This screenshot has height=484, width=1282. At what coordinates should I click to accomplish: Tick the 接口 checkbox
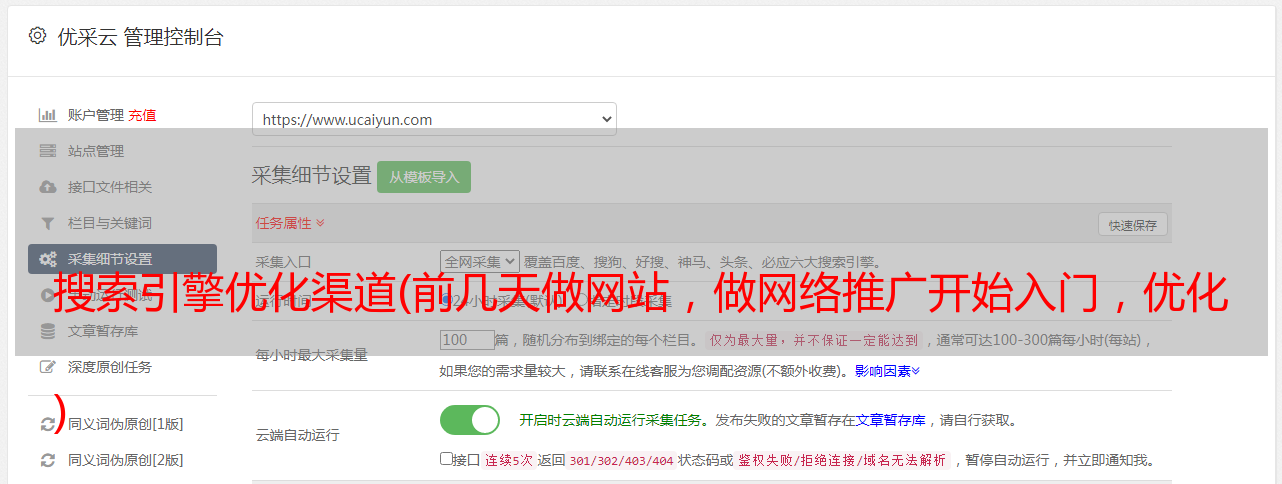tap(446, 459)
